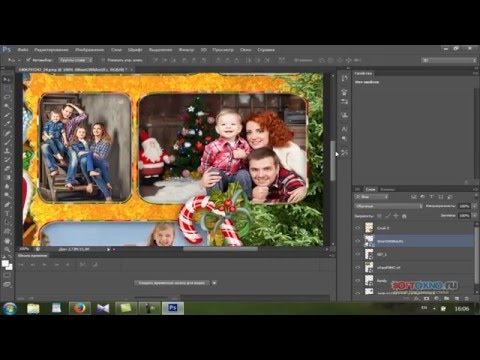Open Photoshop from the Windows taskbar
This screenshot has height=360, width=480.
click(173, 308)
